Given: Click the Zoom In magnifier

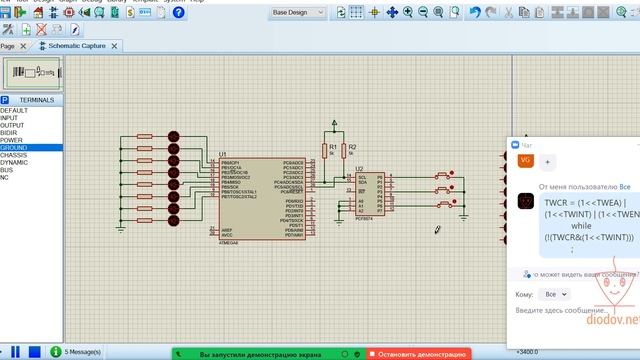Looking at the screenshot, I should pyautogui.click(x=407, y=13).
